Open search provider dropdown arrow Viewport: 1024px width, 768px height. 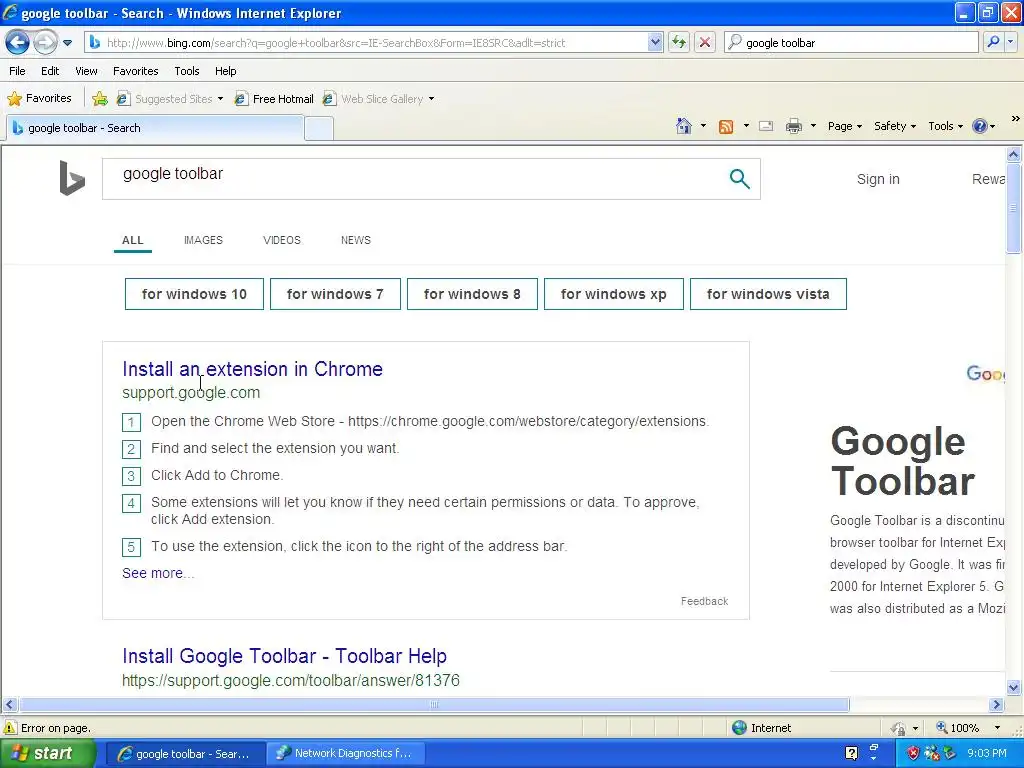(1010, 42)
